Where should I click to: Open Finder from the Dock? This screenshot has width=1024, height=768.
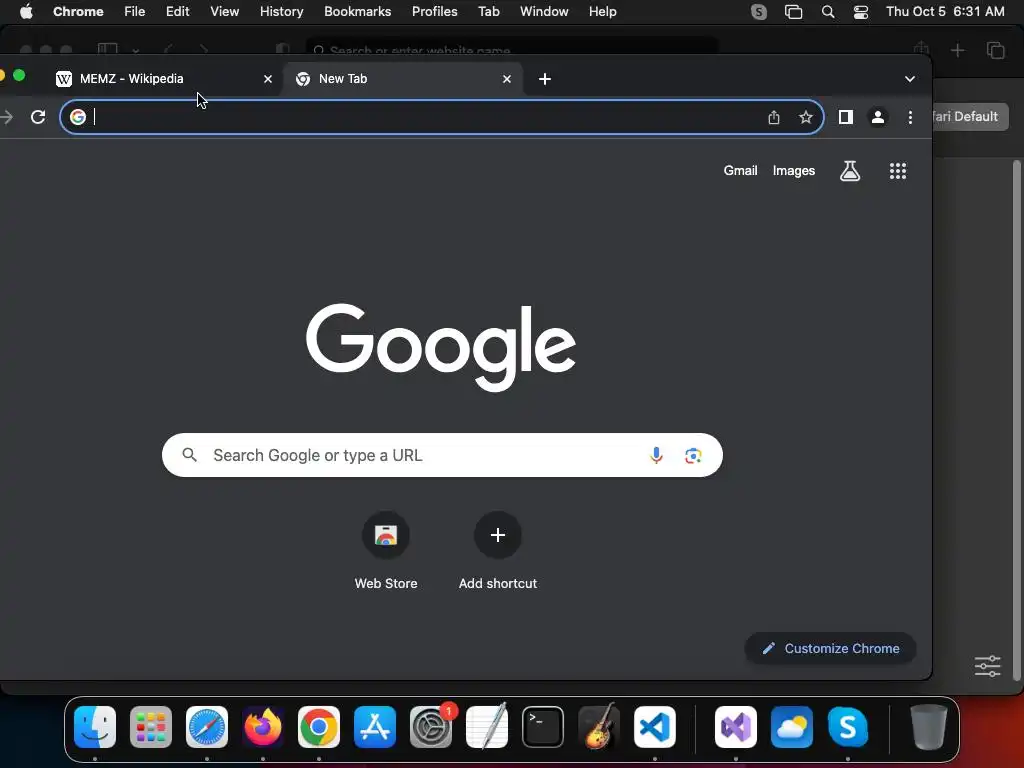tap(95, 727)
